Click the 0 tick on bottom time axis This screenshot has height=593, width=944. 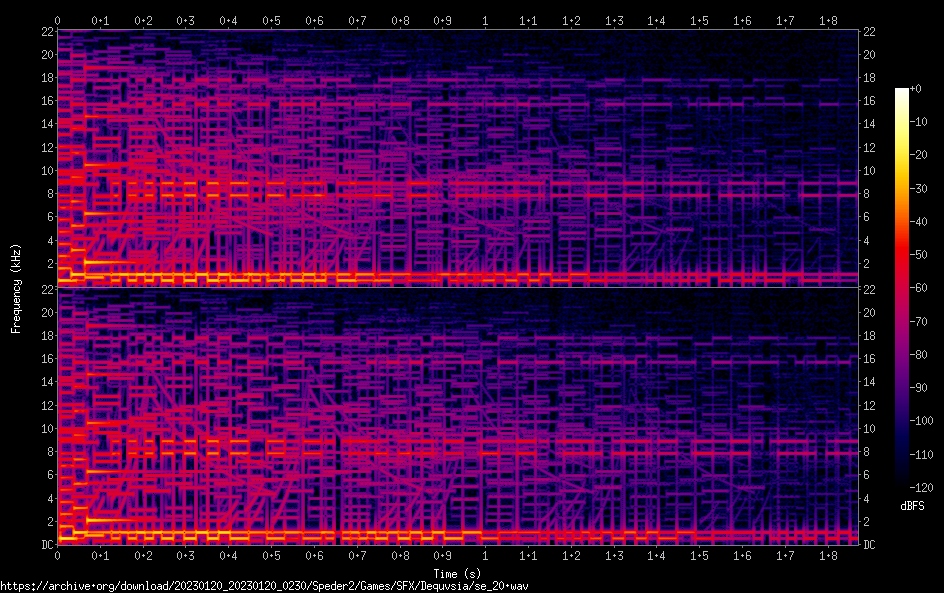58,555
